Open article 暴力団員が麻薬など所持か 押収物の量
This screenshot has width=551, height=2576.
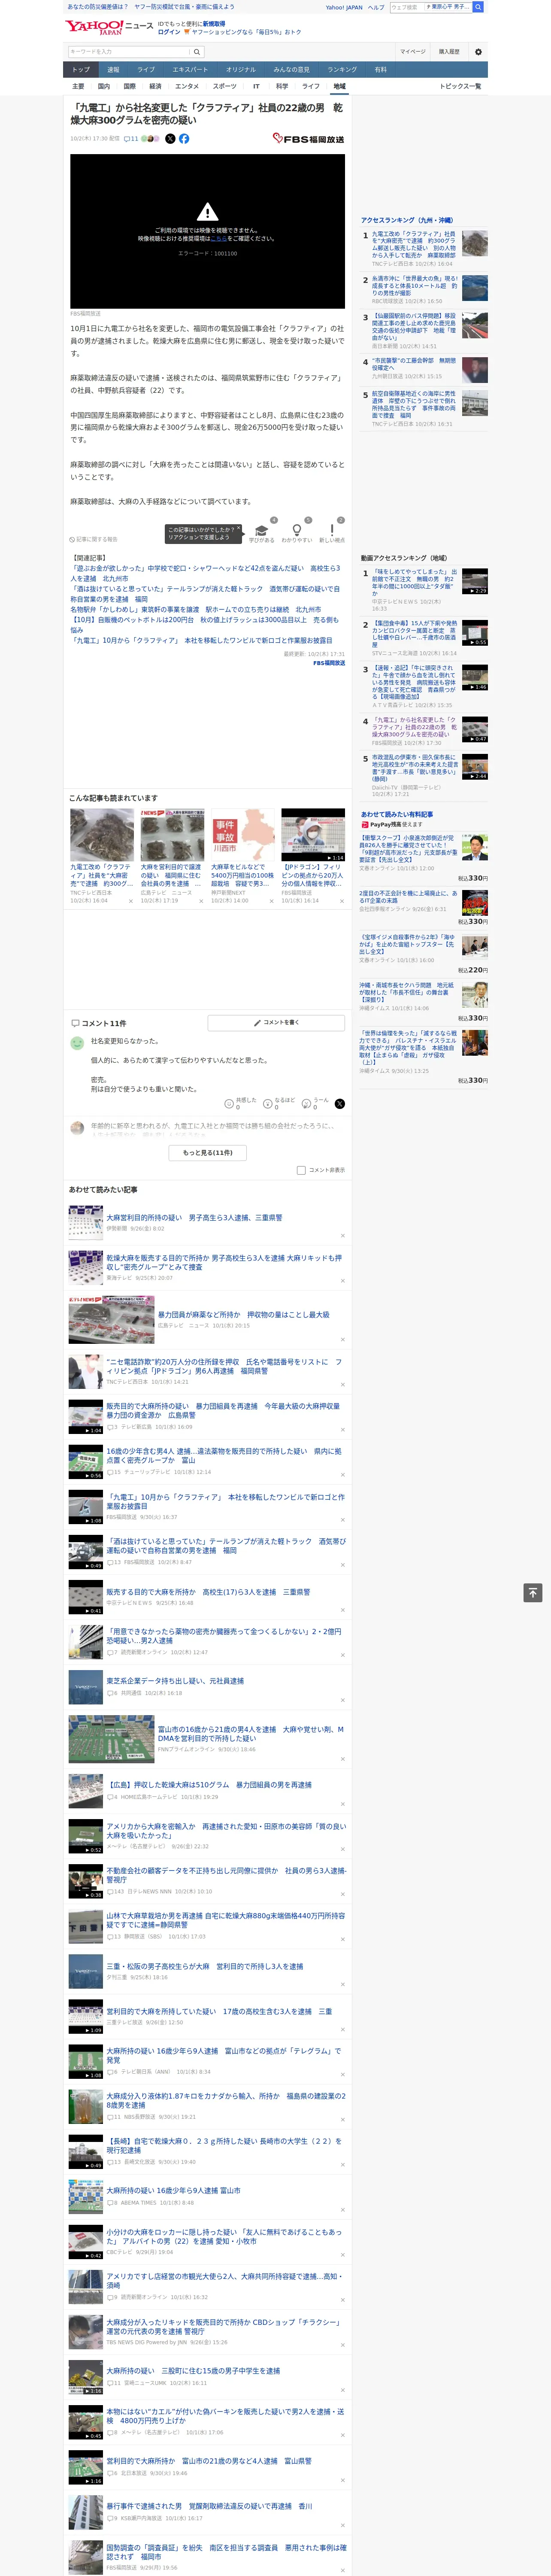[x=244, y=1315]
